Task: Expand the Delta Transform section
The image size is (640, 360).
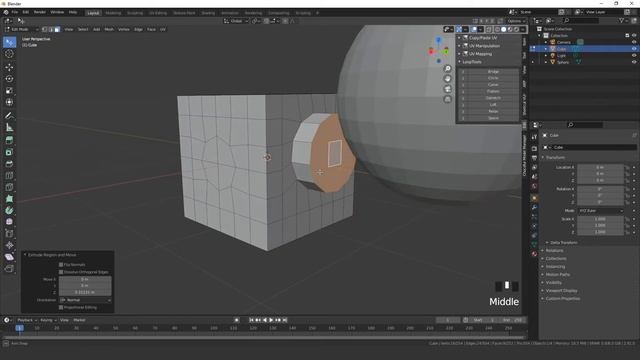Action: coord(563,242)
